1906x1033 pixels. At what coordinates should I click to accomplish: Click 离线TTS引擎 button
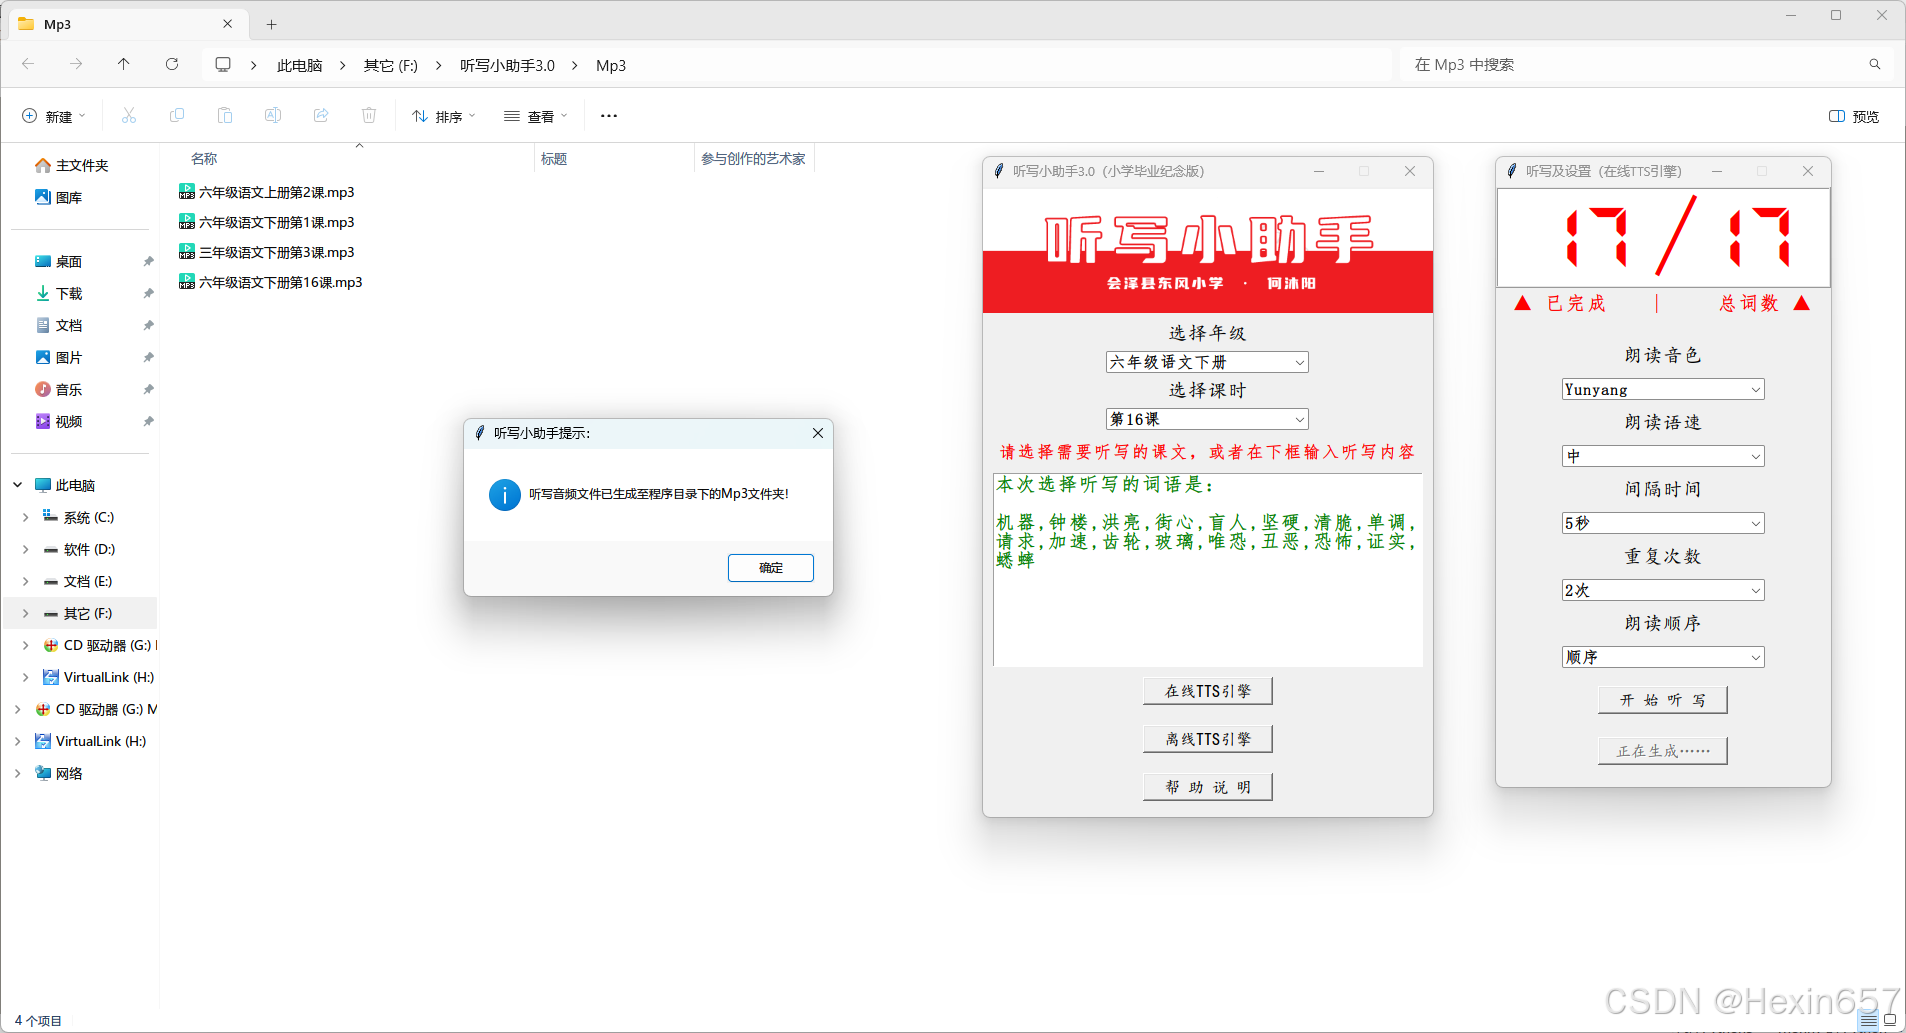1208,739
